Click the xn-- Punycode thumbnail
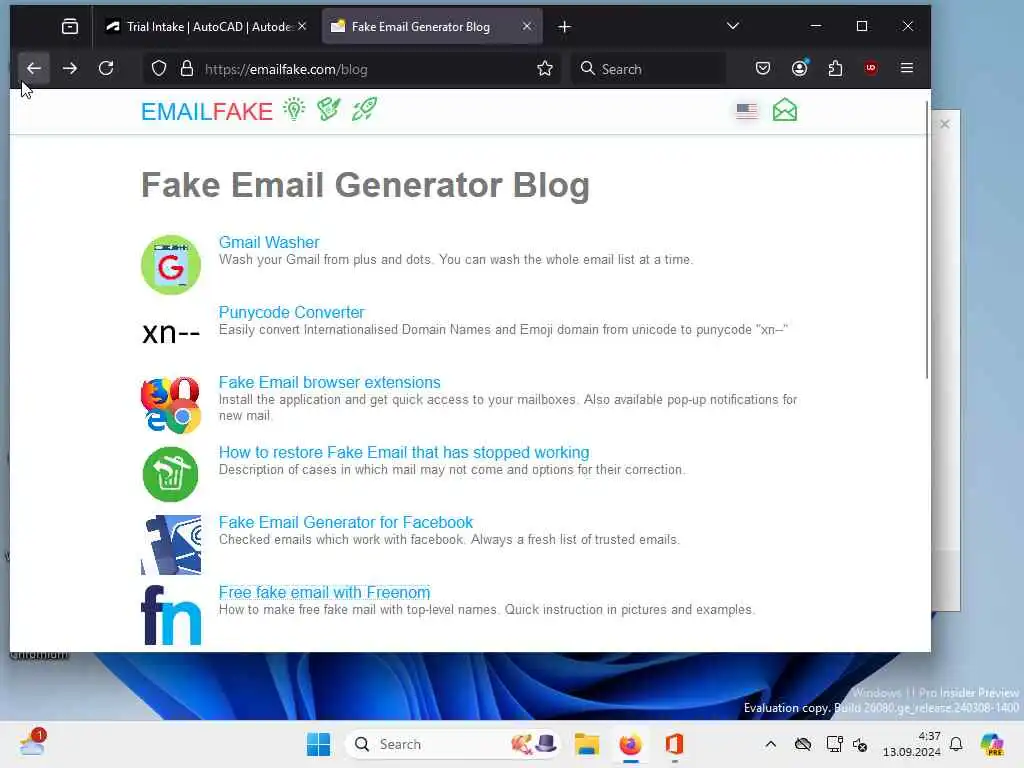Screen dimensions: 1024x768 (x=170, y=333)
